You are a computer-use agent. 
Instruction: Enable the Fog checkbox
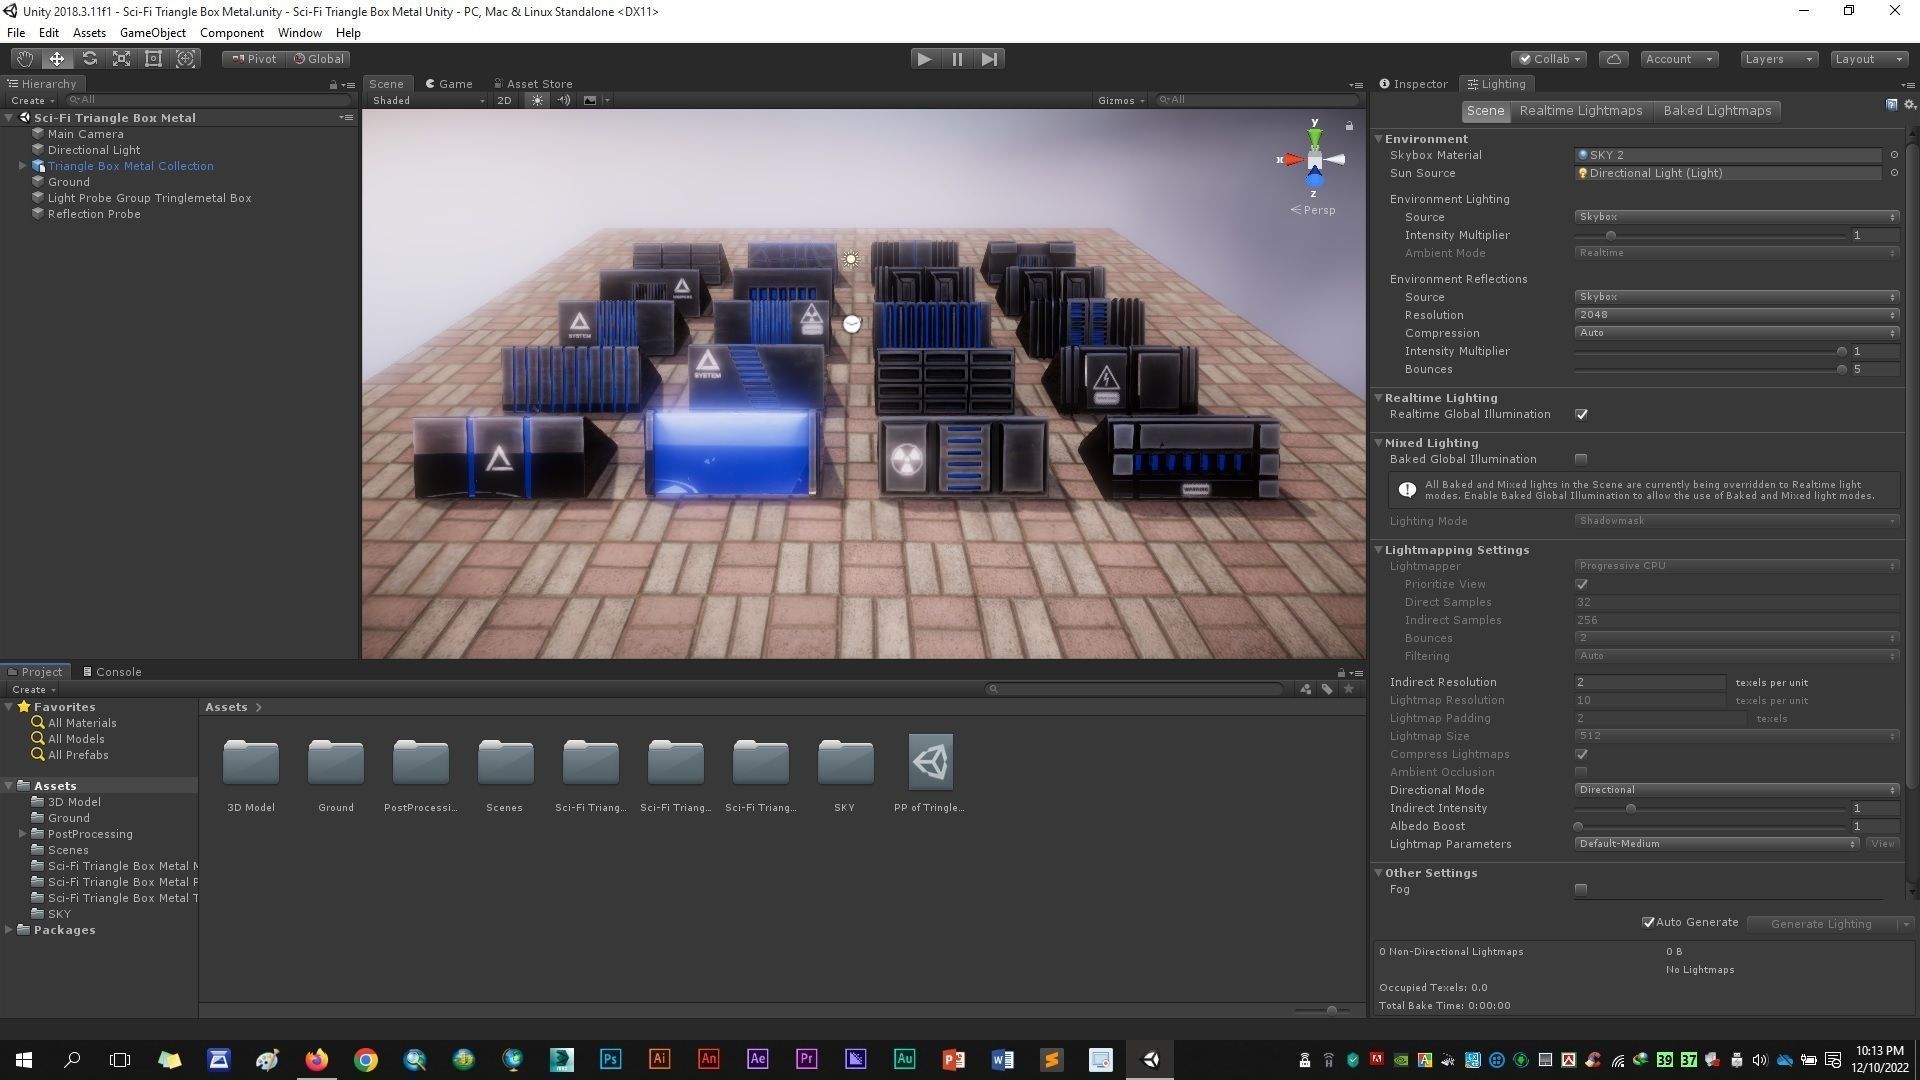[1581, 889]
